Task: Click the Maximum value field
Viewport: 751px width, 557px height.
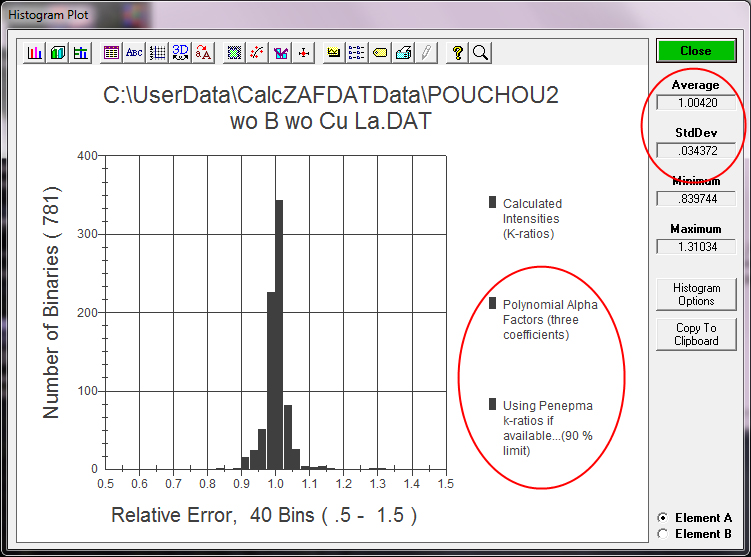Action: point(696,245)
